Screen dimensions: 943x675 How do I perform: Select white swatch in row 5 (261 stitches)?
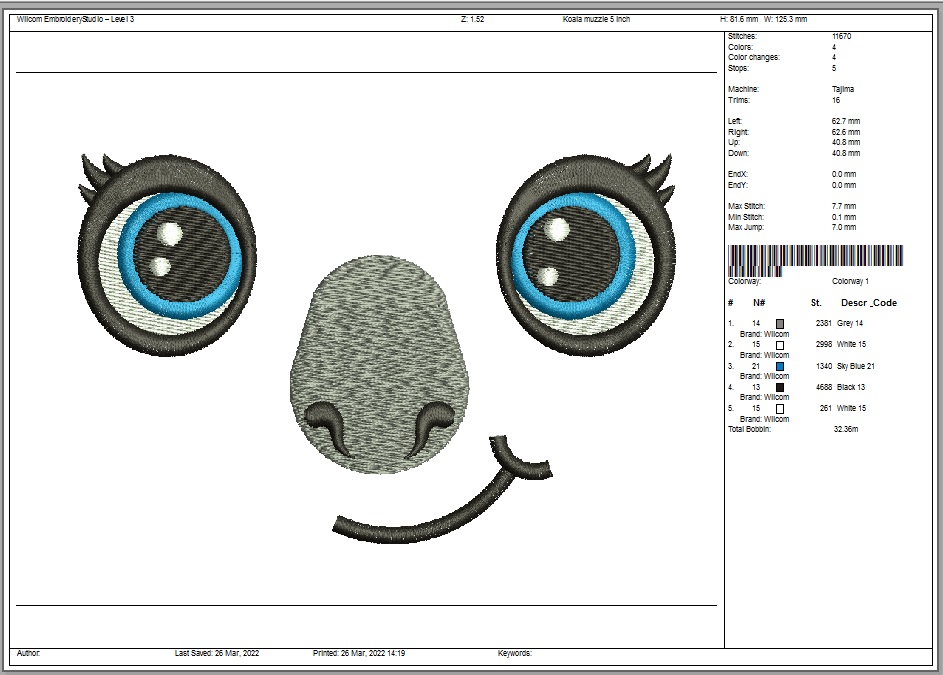tap(780, 409)
